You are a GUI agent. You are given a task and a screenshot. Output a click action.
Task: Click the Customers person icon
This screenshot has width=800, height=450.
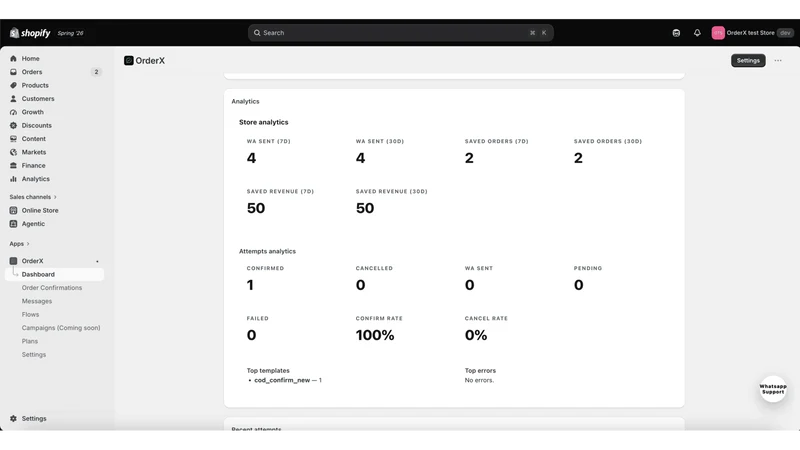click(13, 98)
